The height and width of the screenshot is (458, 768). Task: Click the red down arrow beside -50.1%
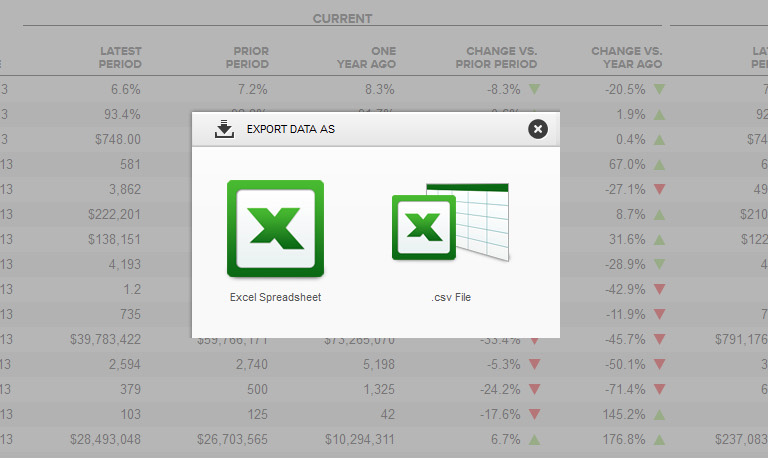(659, 364)
